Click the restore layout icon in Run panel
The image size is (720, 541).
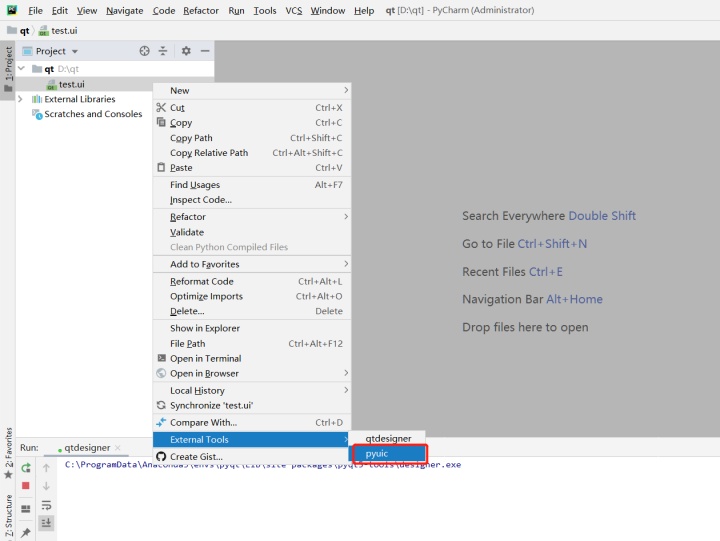tap(26, 508)
